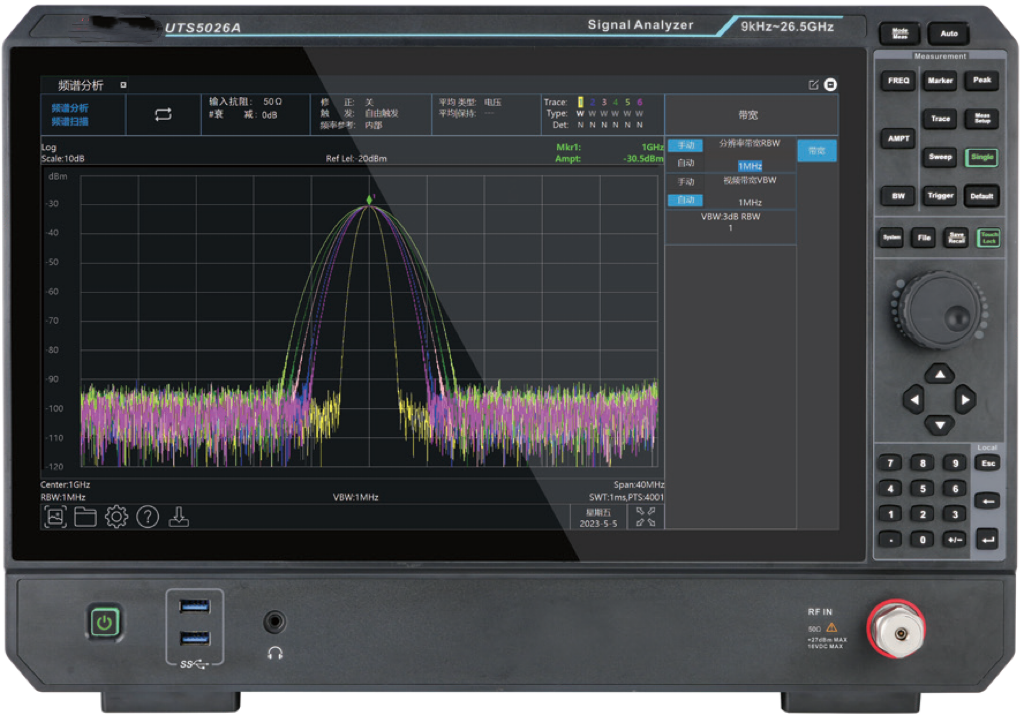Click the RBW 1MHz value field
Viewport: 1024px width, 719px height.
750,165
